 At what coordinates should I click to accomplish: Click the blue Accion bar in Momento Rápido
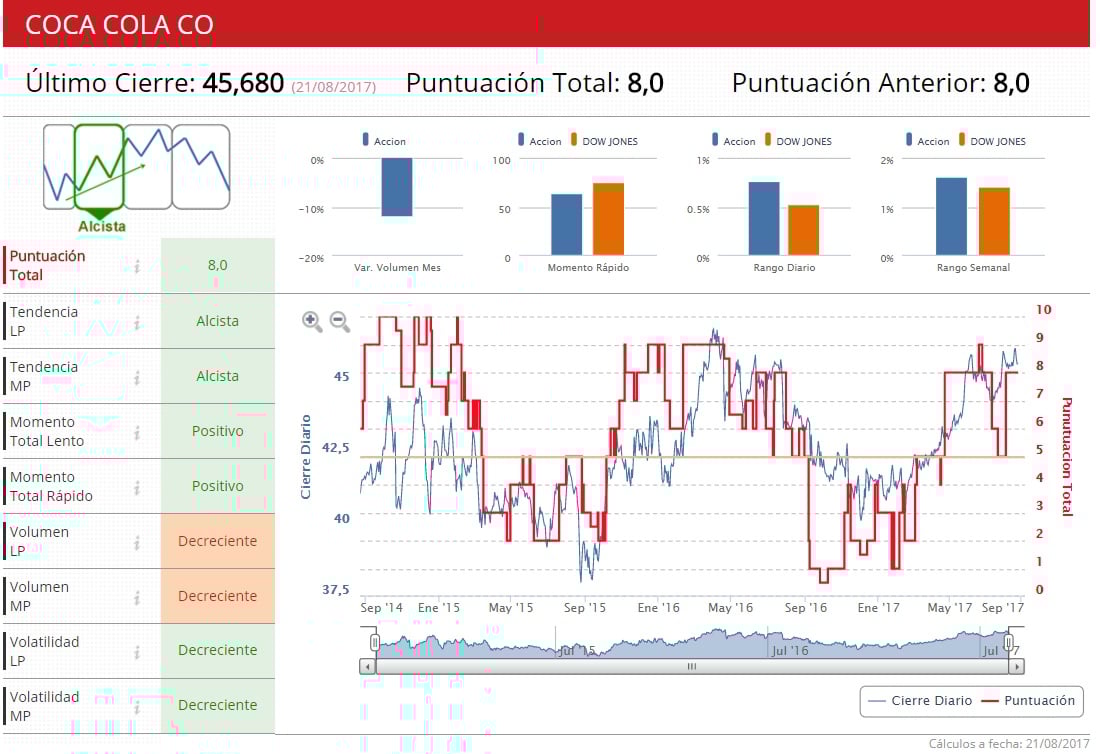(567, 224)
